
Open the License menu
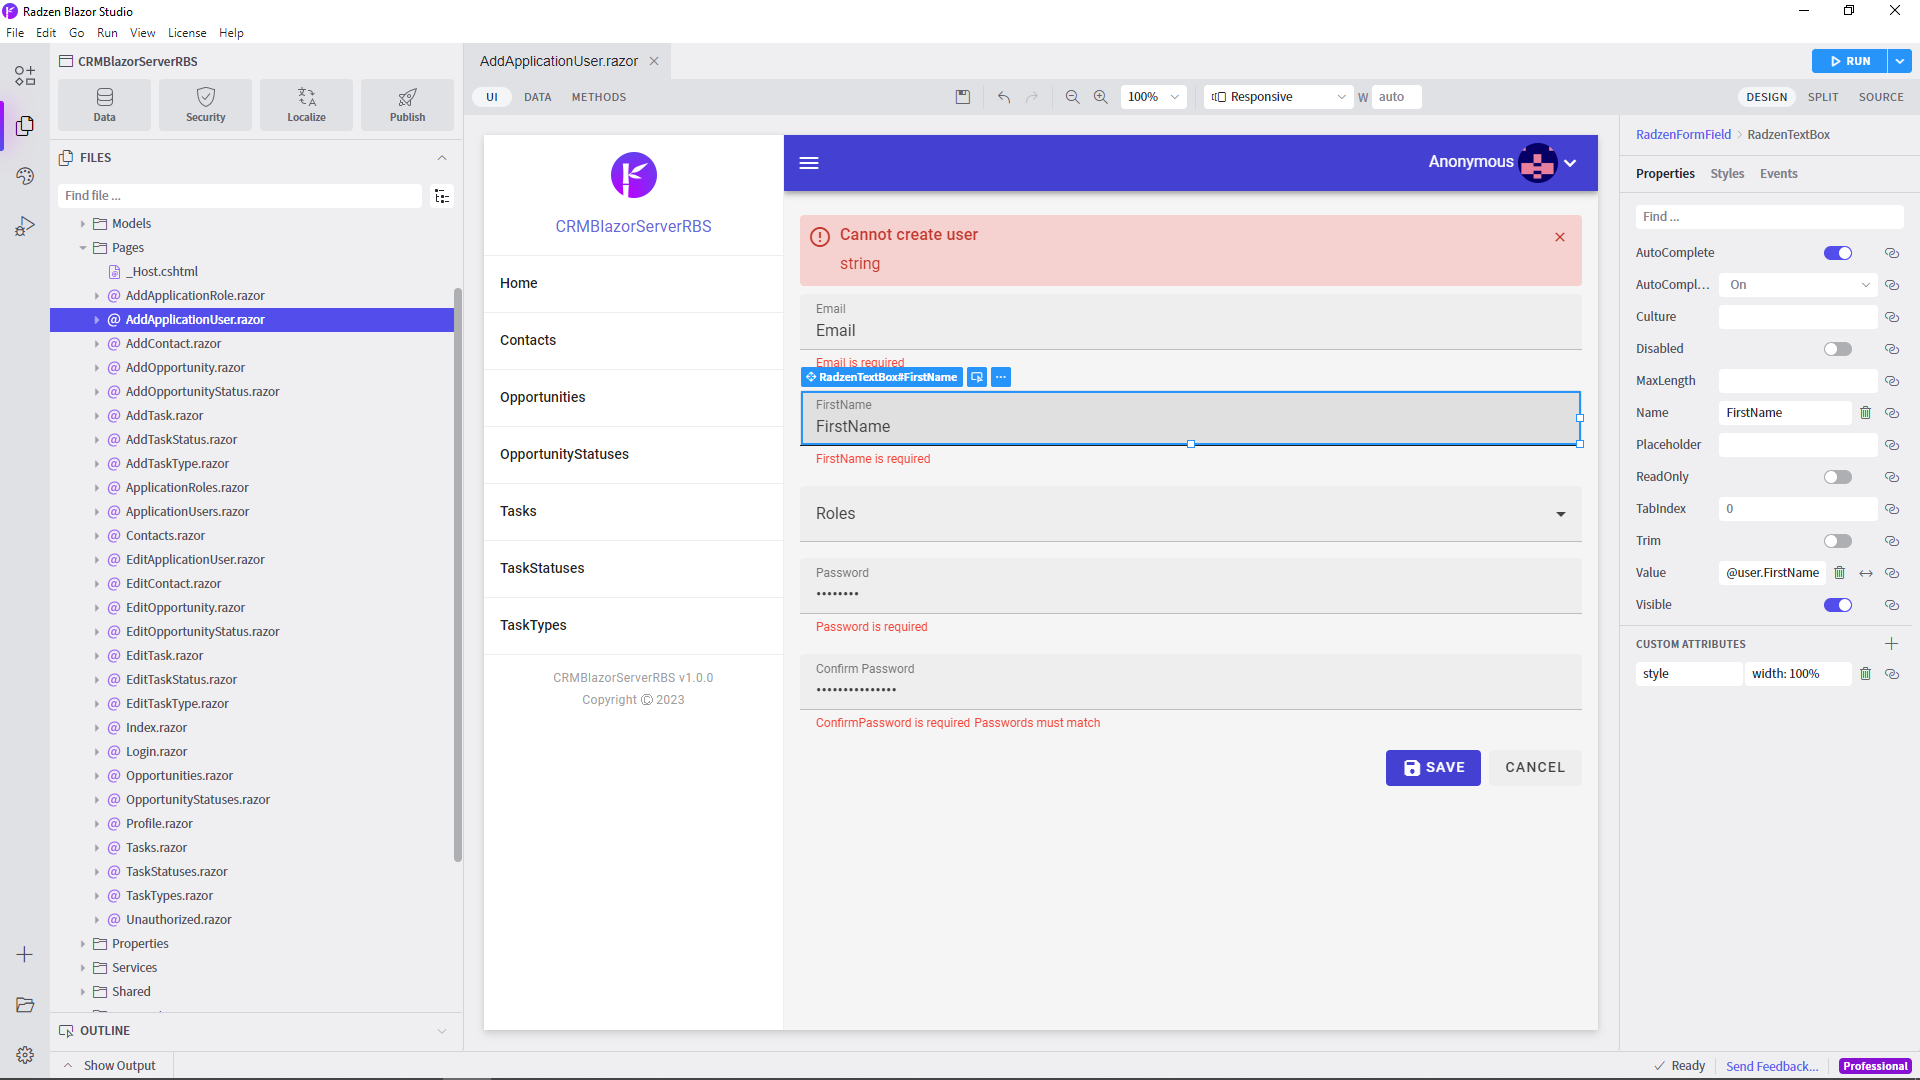pyautogui.click(x=187, y=33)
